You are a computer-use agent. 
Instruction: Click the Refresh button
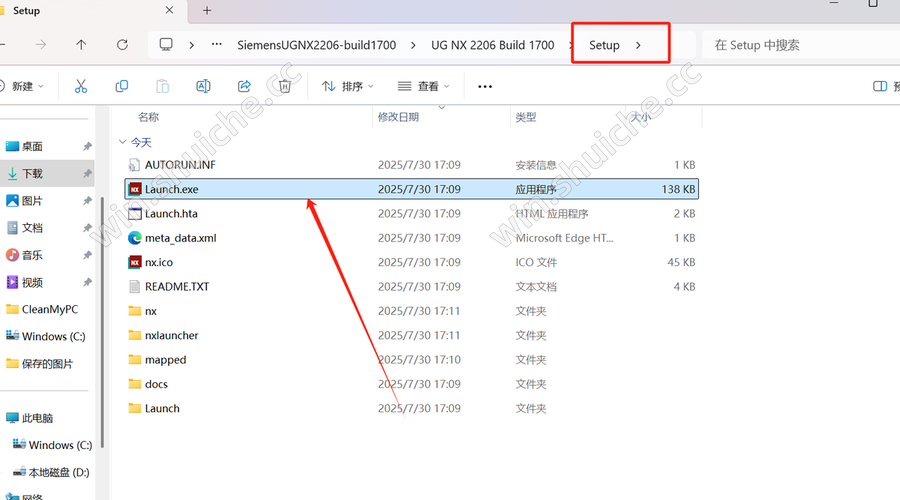tap(122, 45)
